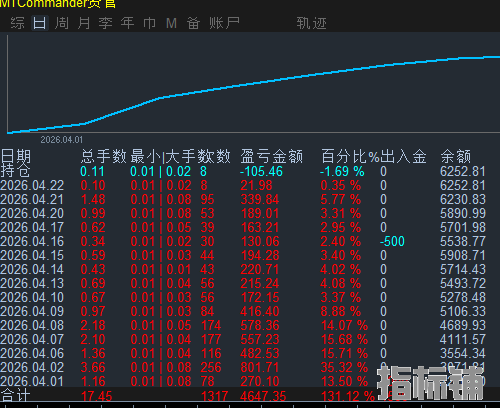Select the 2026.04.08 date row
This screenshot has height=408, width=500.
(x=32, y=325)
